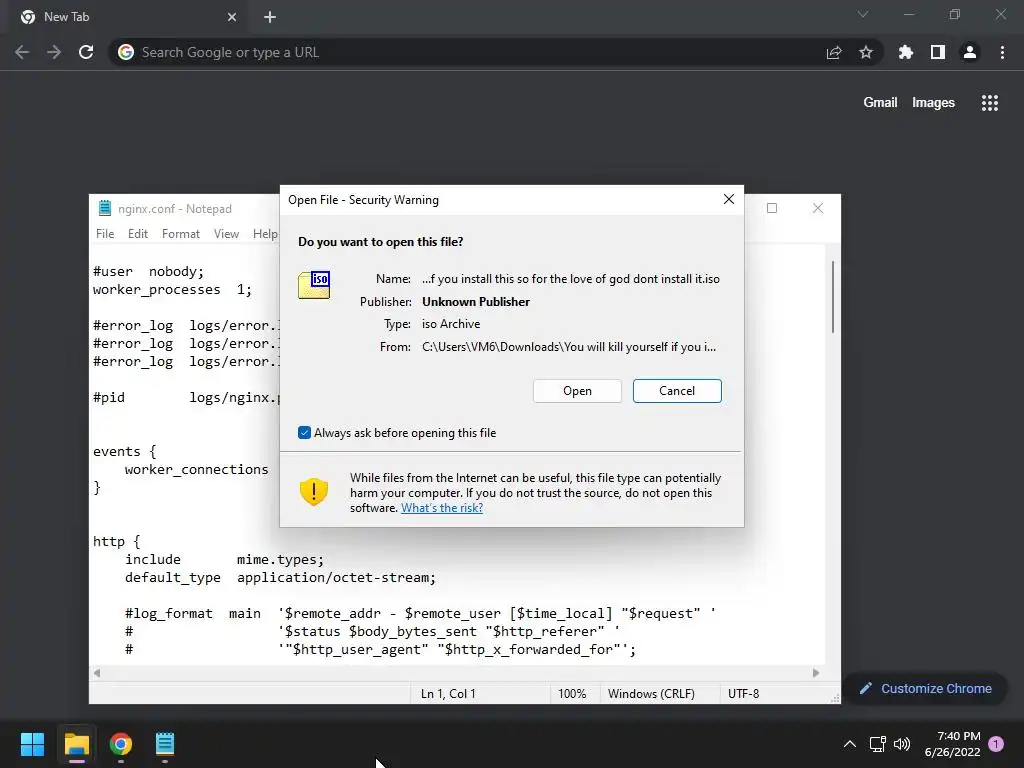This screenshot has width=1024, height=768.
Task: Click Cancel in the Security Warning dialog
Action: 677,391
